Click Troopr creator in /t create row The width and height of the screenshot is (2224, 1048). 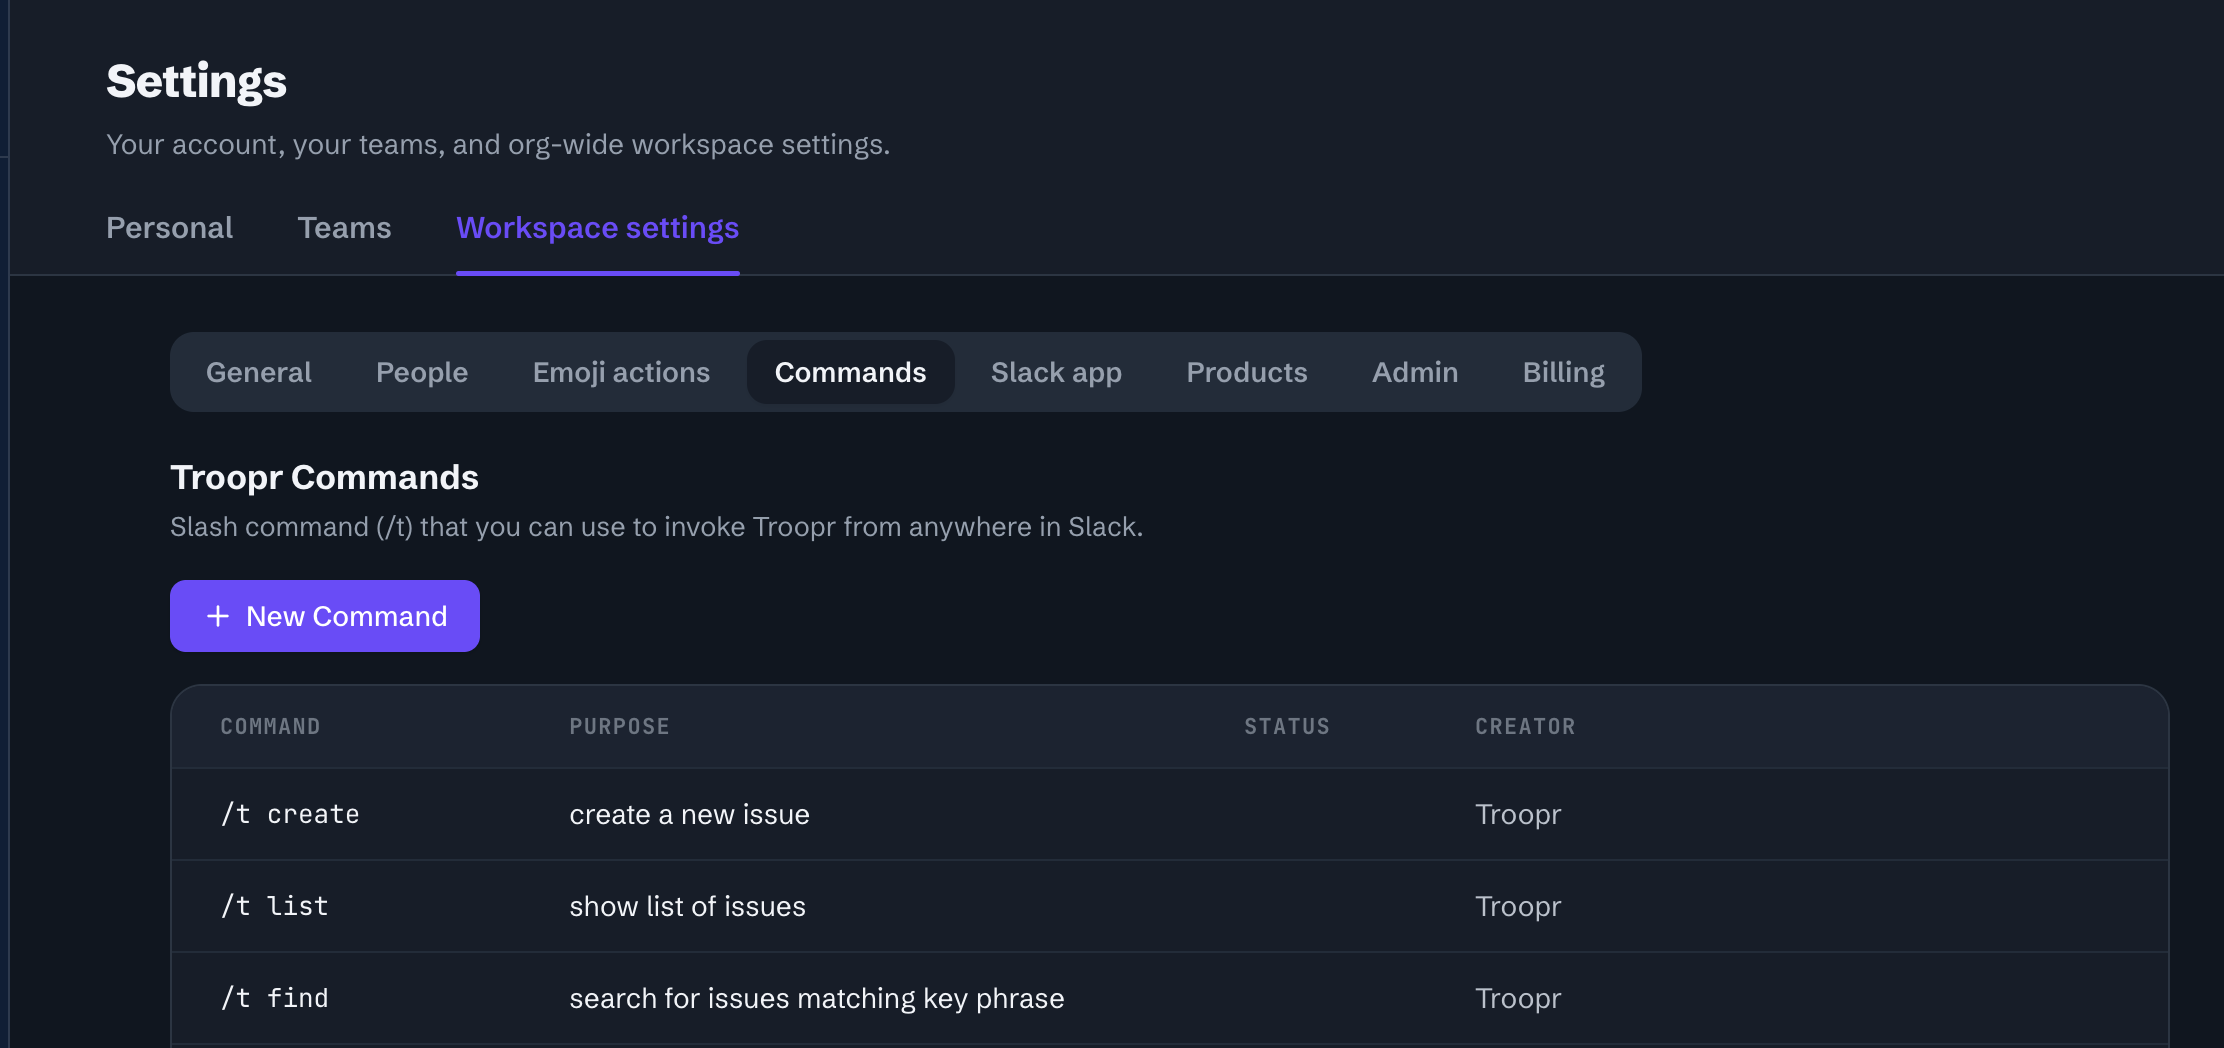[x=1518, y=814]
